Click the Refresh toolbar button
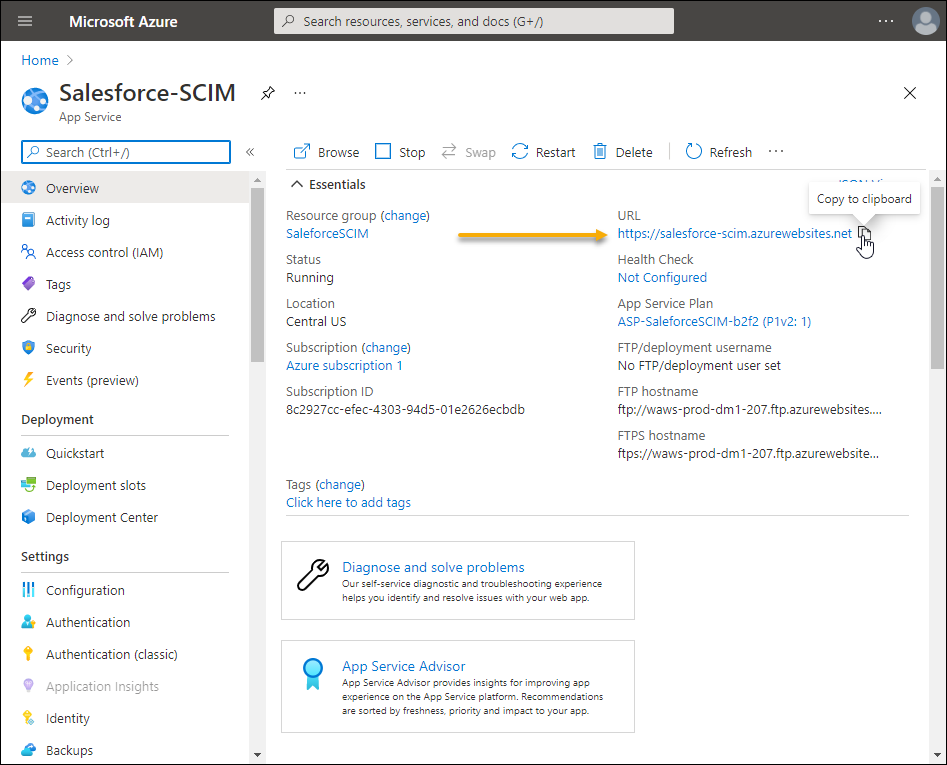Viewport: 947px width, 765px height. [x=718, y=152]
